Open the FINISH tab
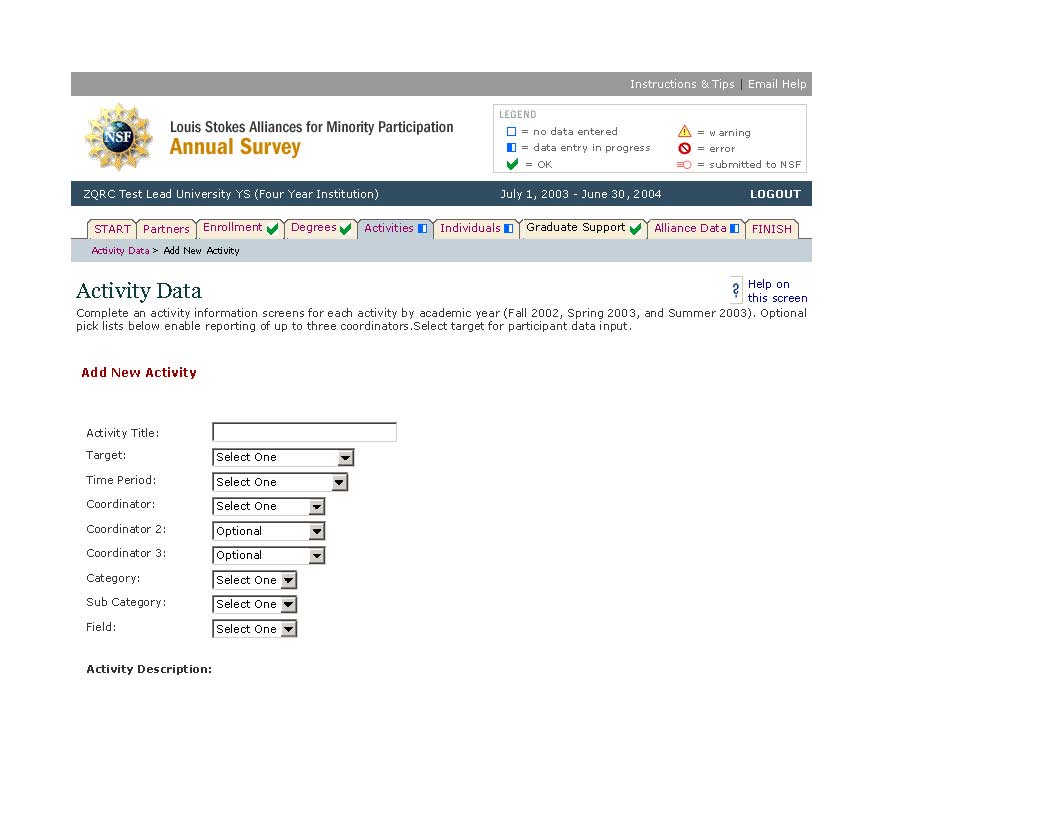This screenshot has width=1056, height=816. click(771, 229)
